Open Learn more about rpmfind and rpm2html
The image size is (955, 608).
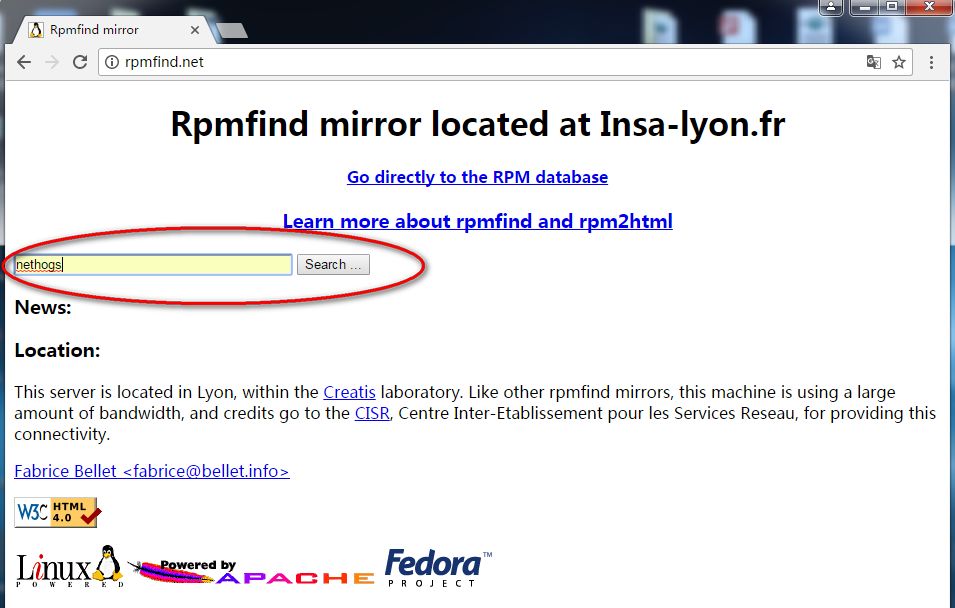click(x=478, y=221)
